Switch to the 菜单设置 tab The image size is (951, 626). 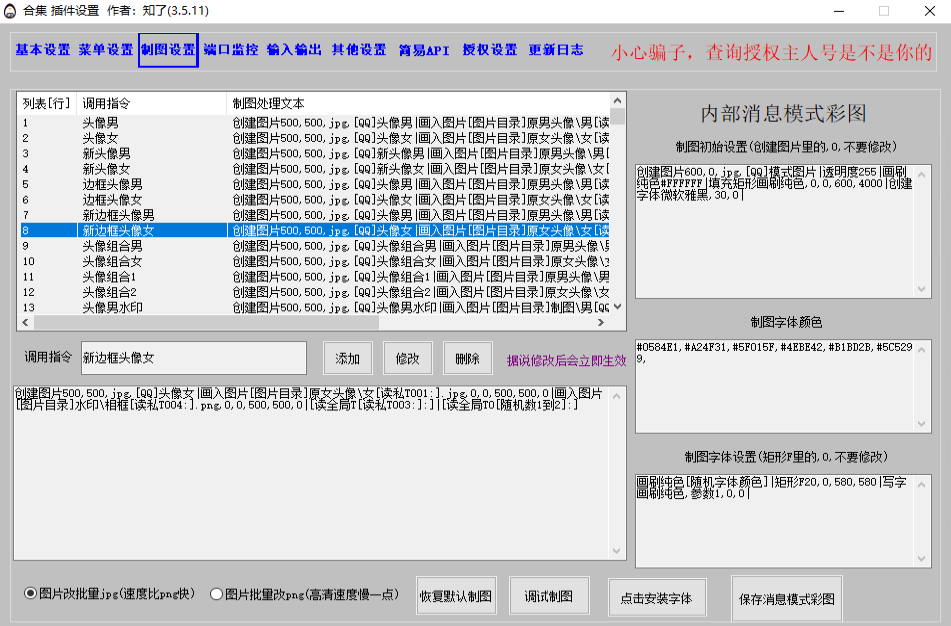[106, 50]
